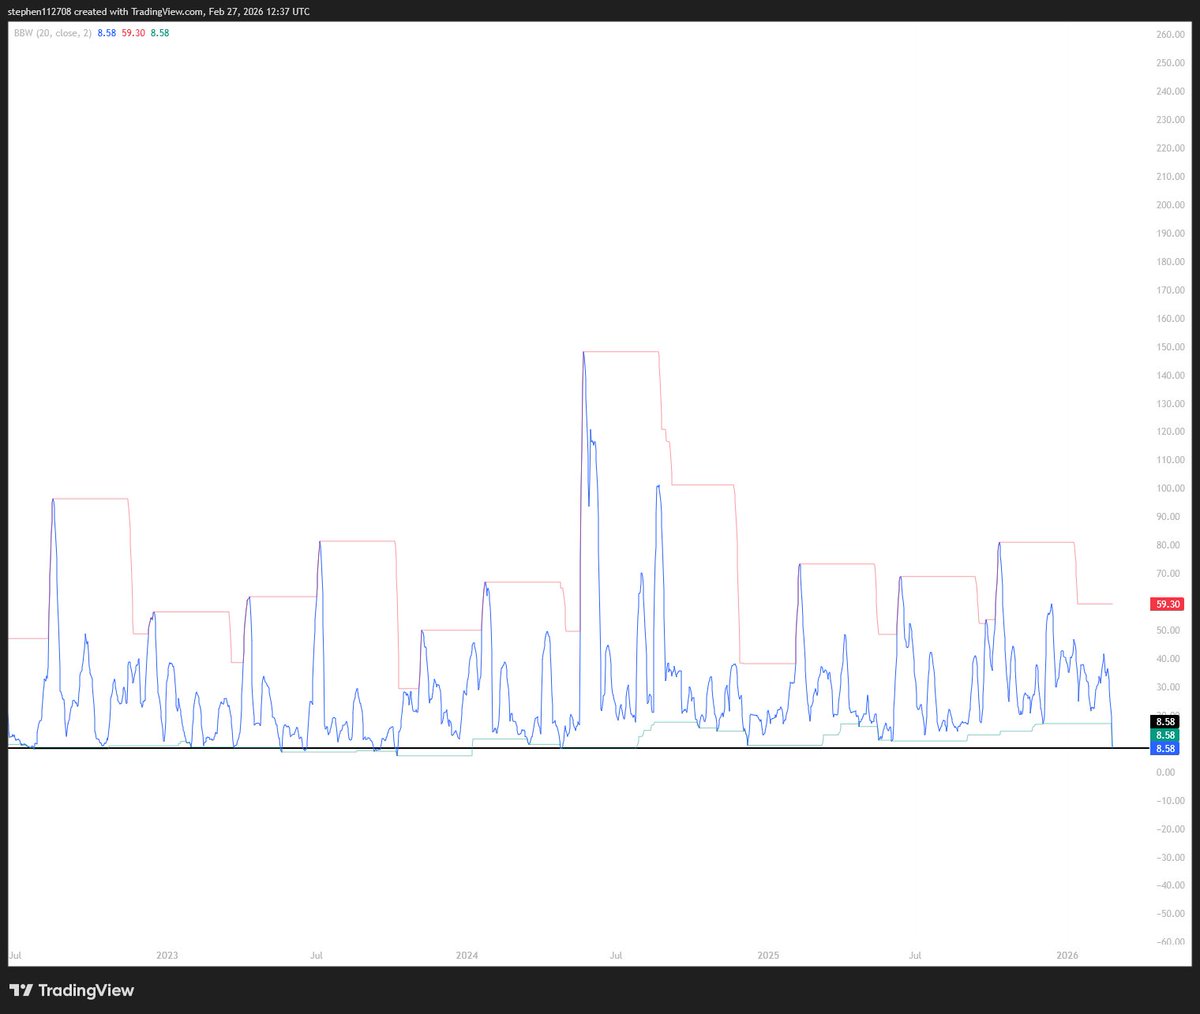
Task: Click the 80.00 label on price scale
Action: 1168,546
